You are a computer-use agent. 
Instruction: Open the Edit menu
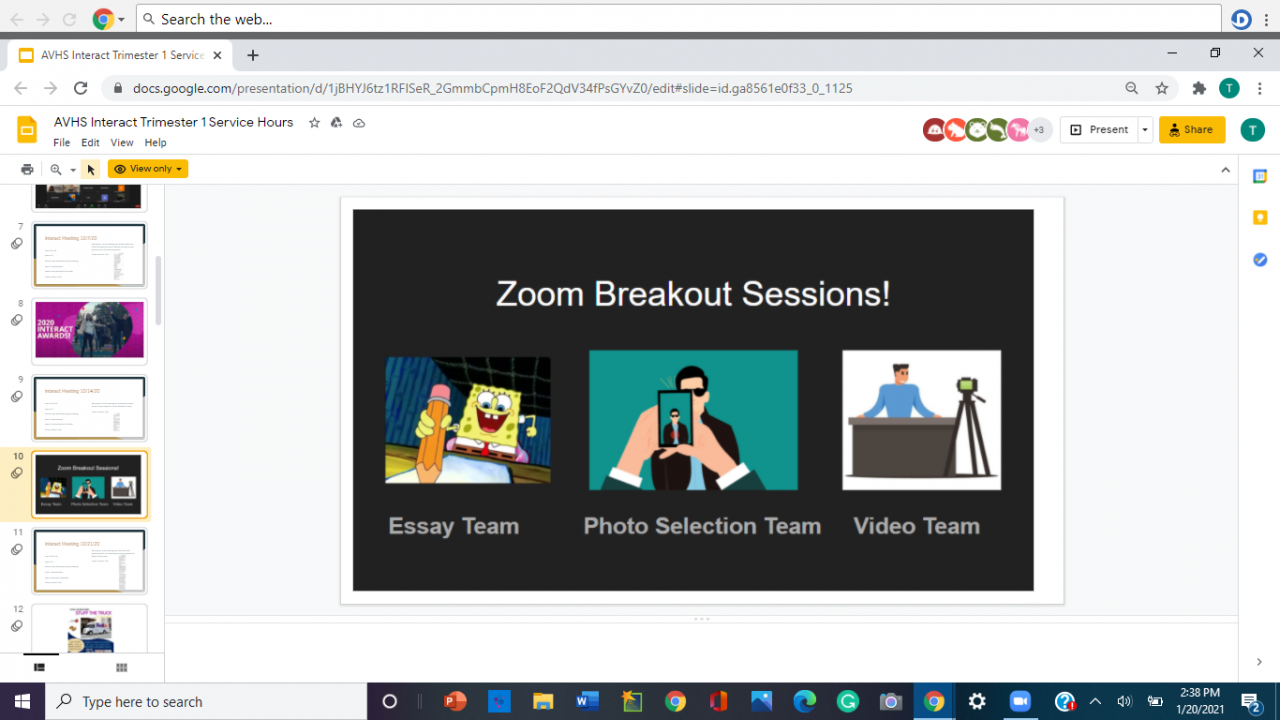[x=90, y=143]
